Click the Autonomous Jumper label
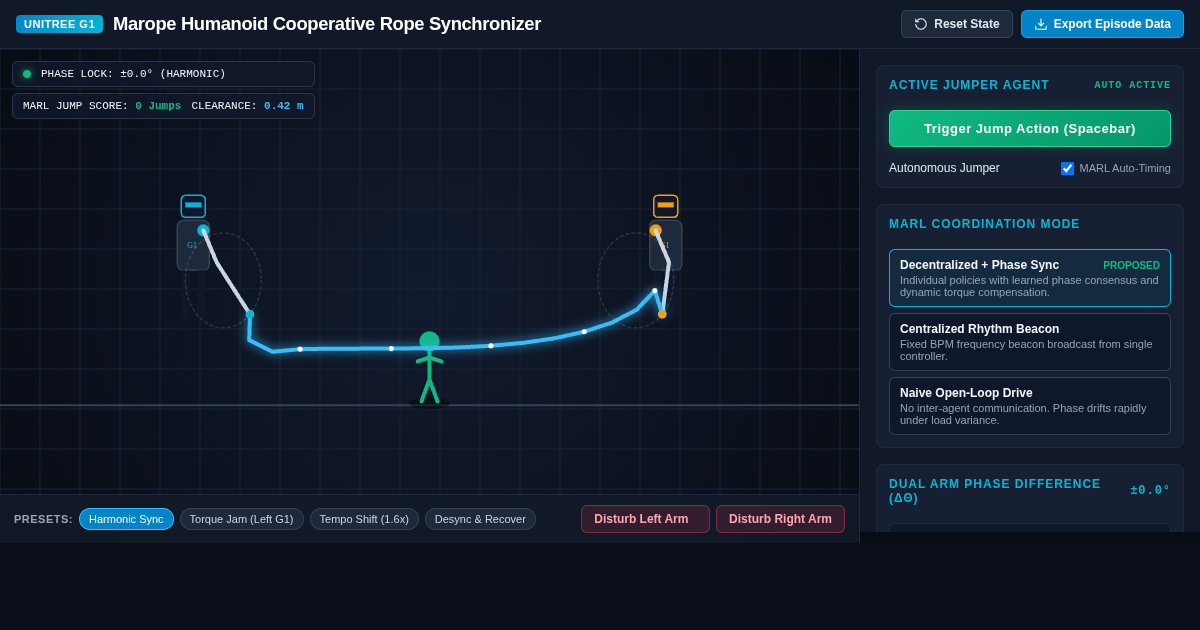 coord(944,168)
